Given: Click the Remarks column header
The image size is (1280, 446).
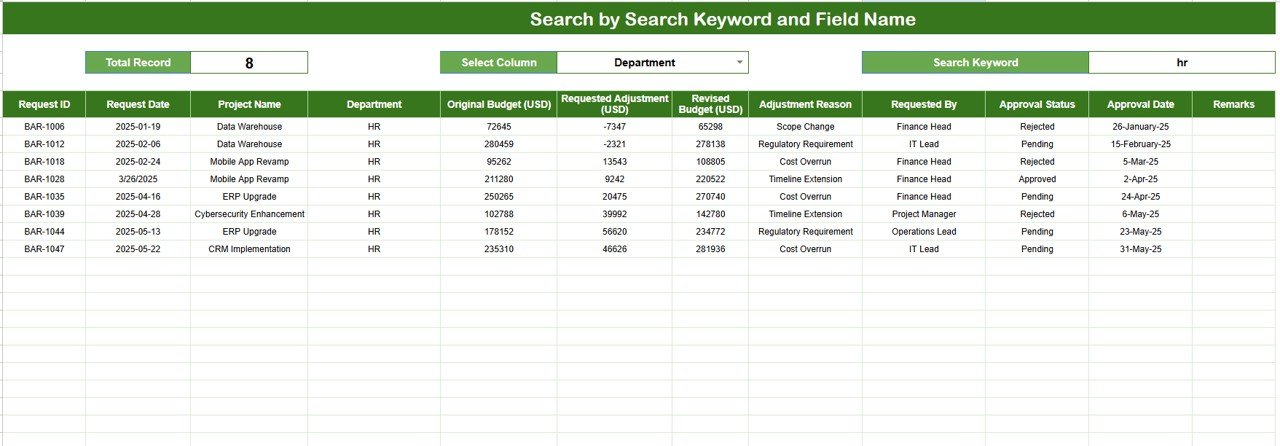Looking at the screenshot, I should 1233,104.
